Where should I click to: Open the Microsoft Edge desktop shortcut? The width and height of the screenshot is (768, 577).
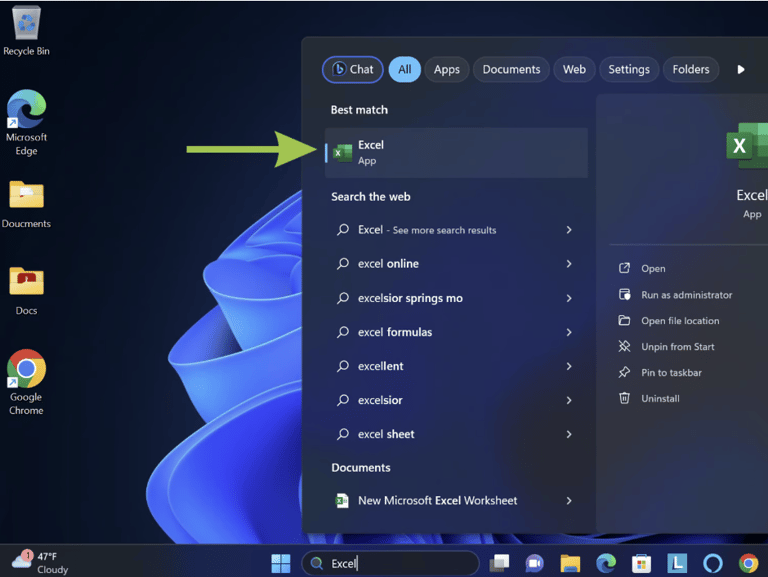pyautogui.click(x=26, y=122)
